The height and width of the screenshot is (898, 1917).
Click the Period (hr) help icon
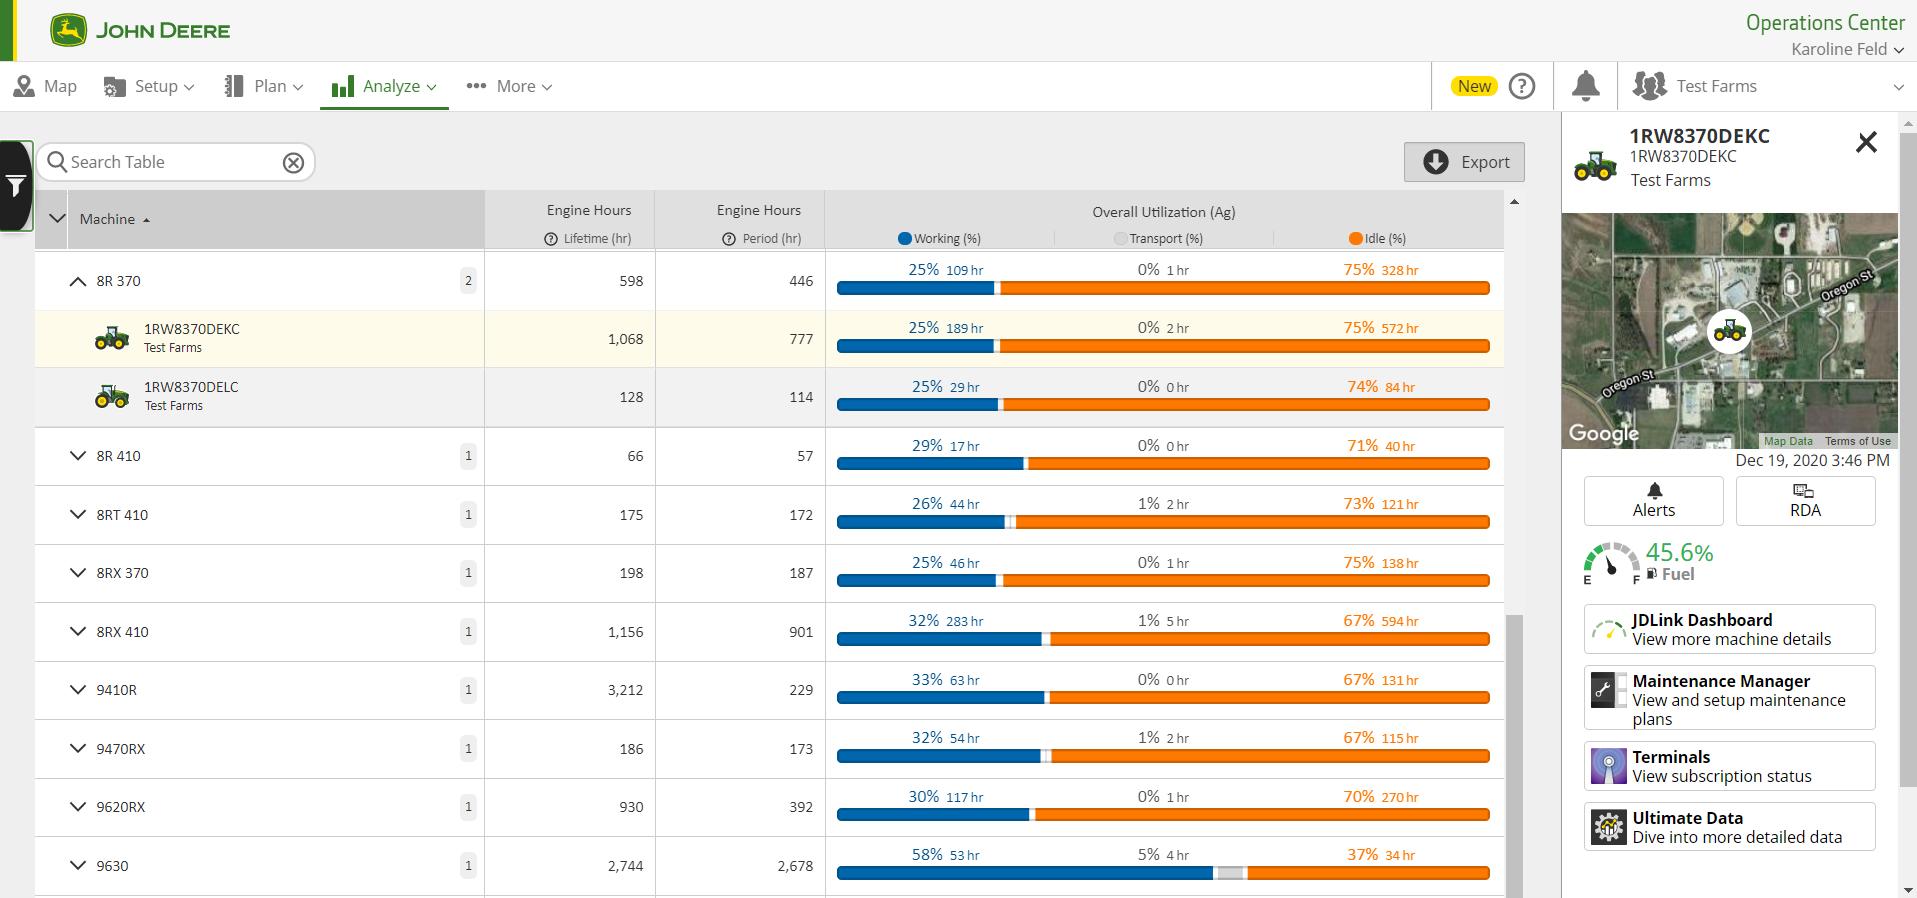tap(728, 239)
